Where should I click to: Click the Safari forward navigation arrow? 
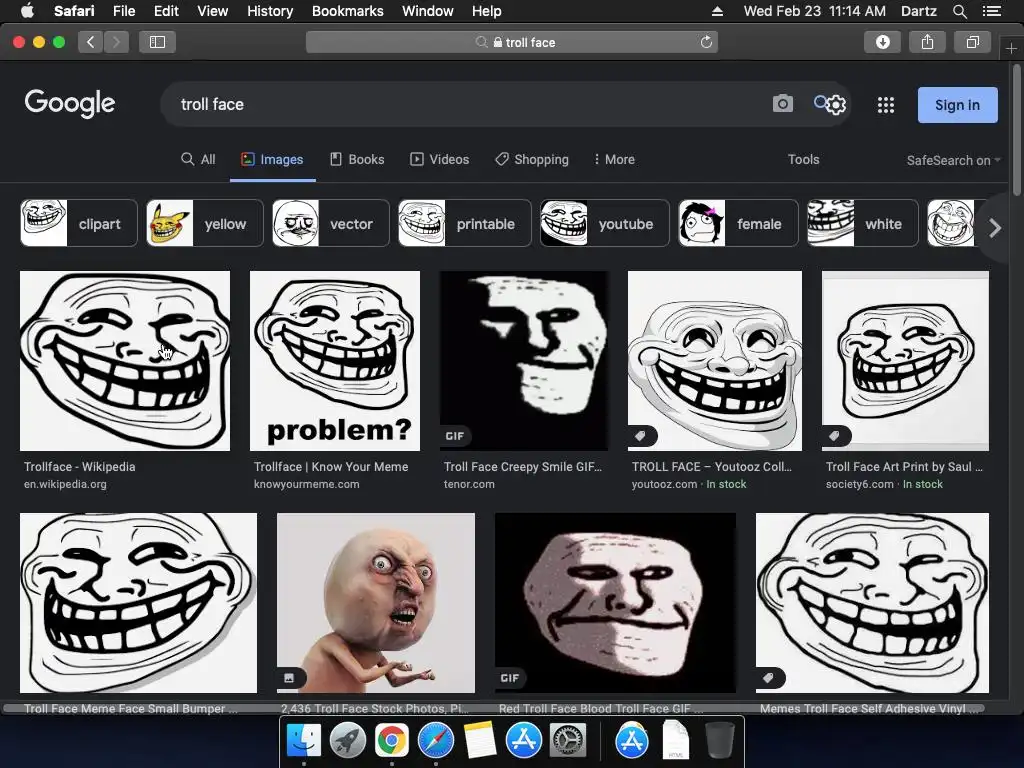pyautogui.click(x=116, y=42)
